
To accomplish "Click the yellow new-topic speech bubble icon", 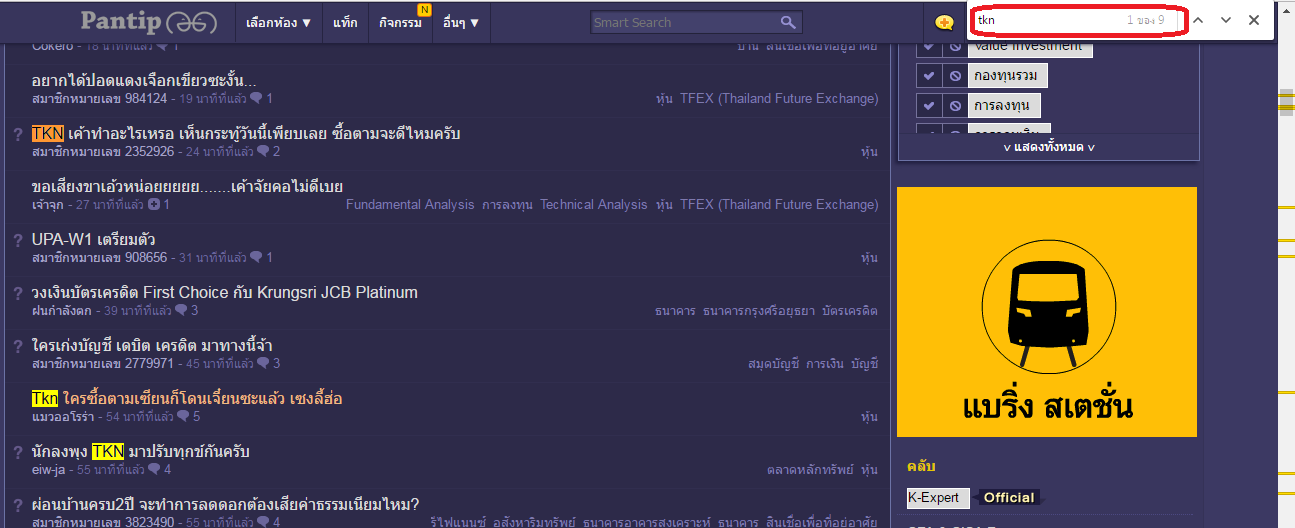I will pos(943,22).
